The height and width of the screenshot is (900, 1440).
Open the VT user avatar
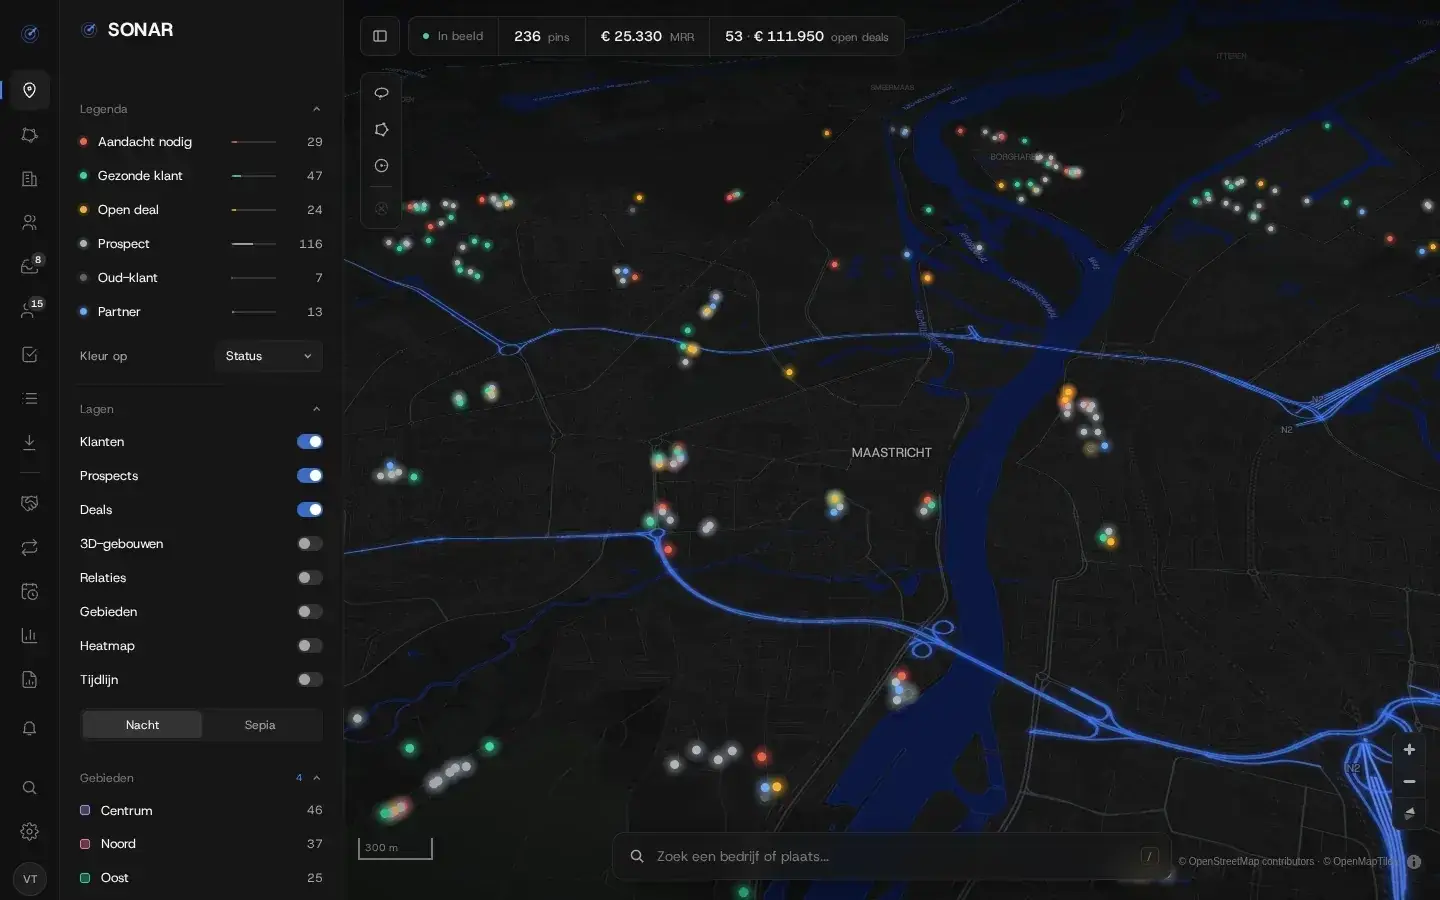30,879
